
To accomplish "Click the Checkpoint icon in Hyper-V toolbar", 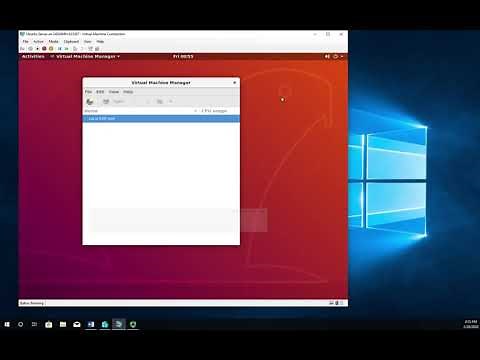I will click(x=75, y=49).
